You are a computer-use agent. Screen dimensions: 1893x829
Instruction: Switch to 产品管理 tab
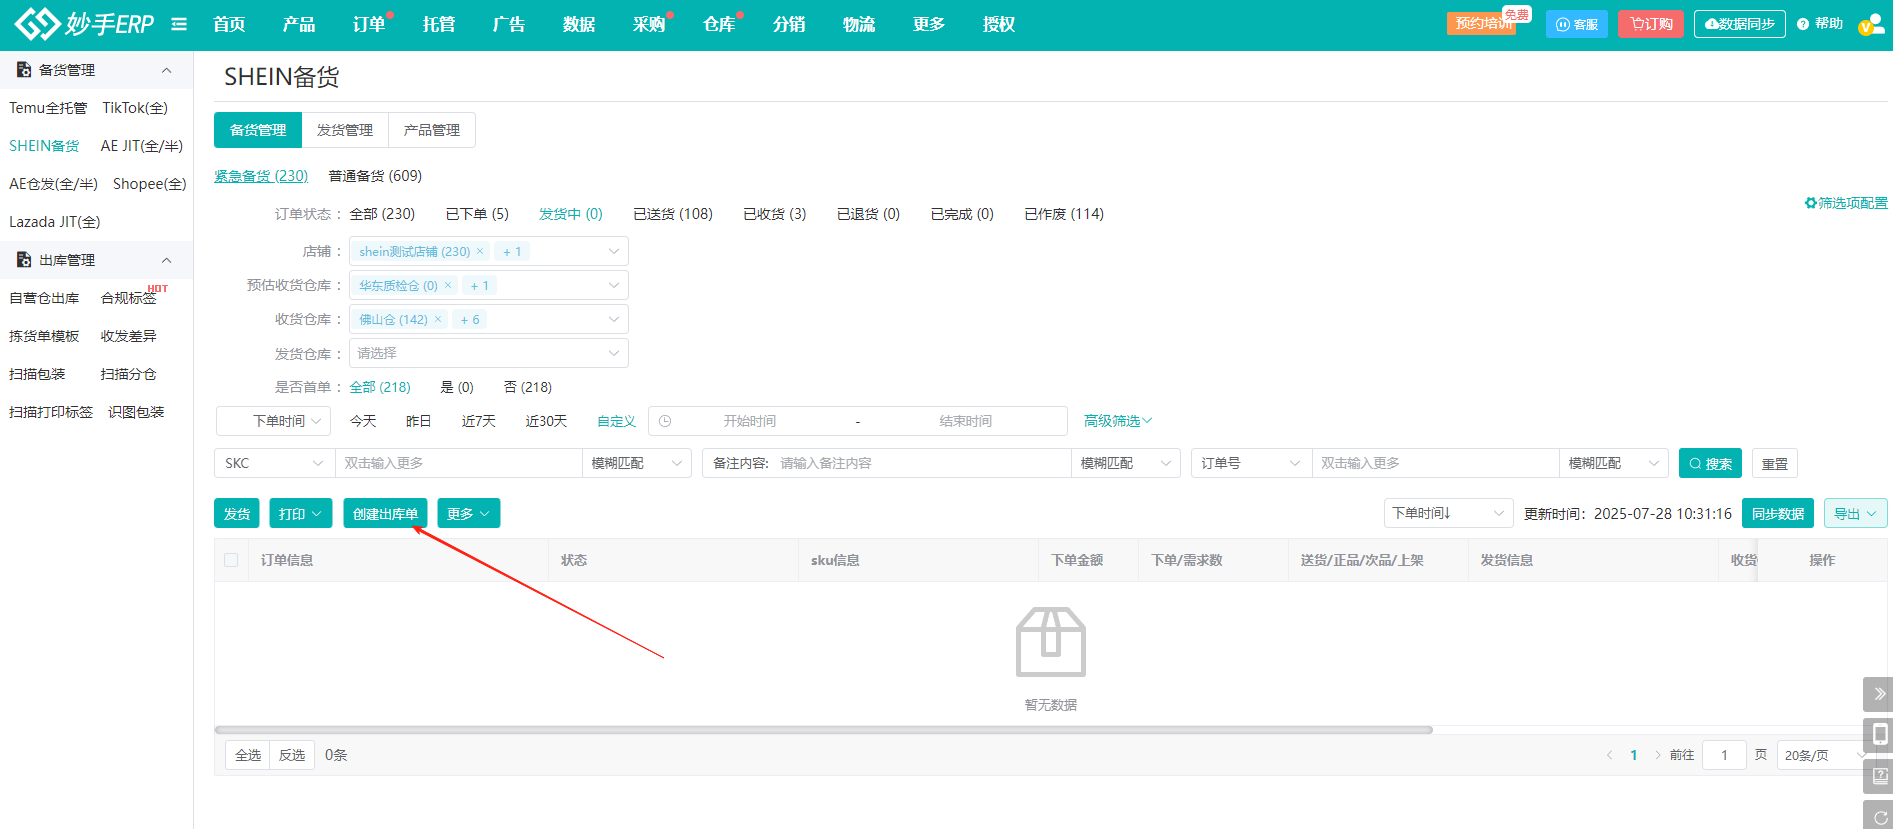[x=432, y=130]
